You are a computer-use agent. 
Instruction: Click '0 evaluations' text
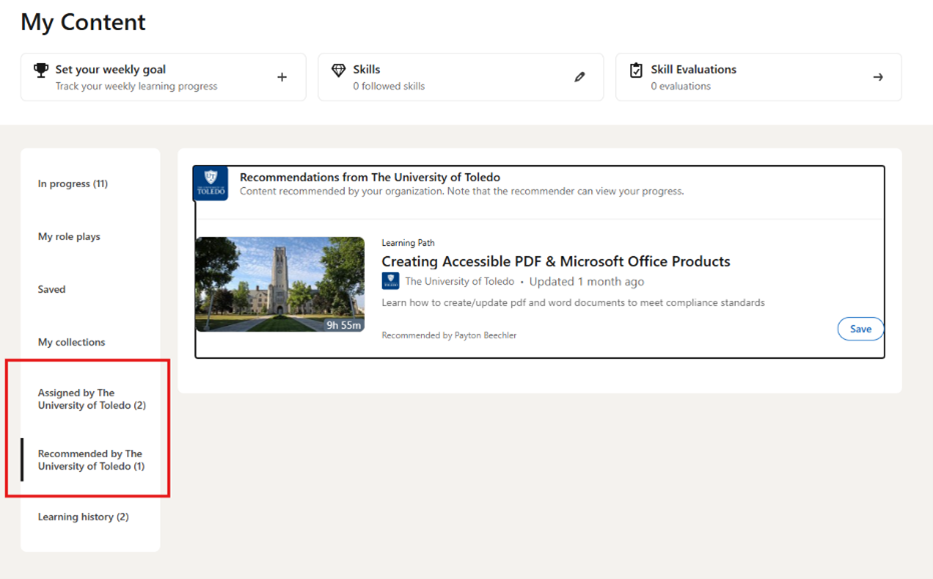pos(681,86)
